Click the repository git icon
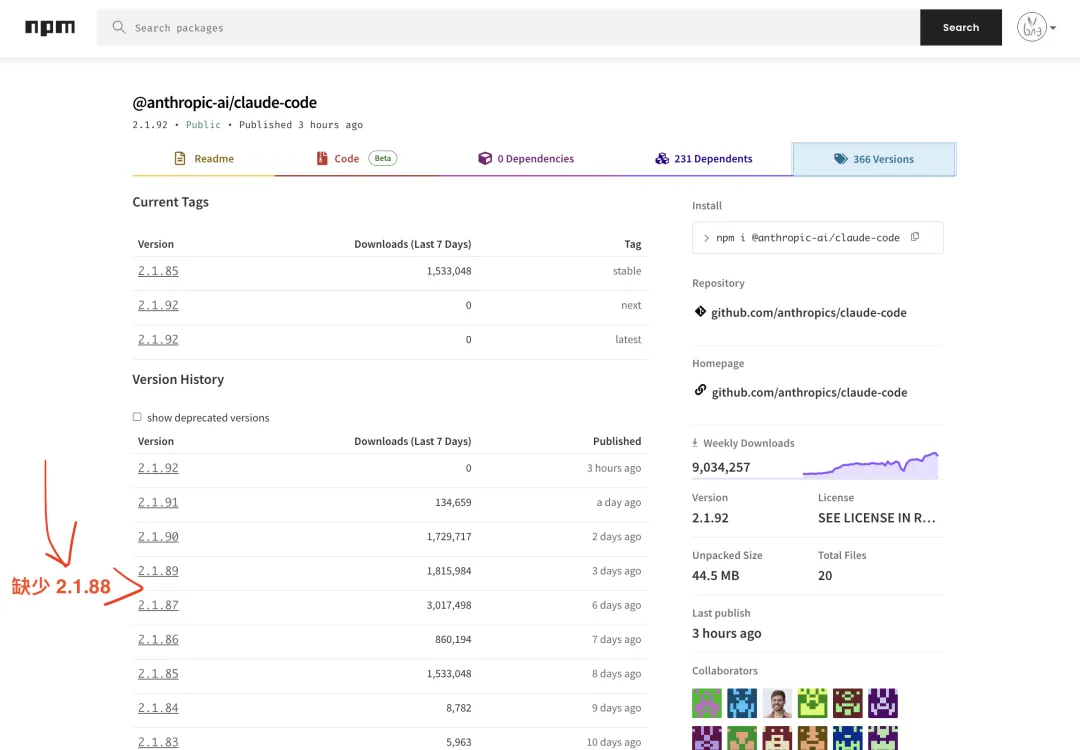The height and width of the screenshot is (750, 1080). point(700,312)
